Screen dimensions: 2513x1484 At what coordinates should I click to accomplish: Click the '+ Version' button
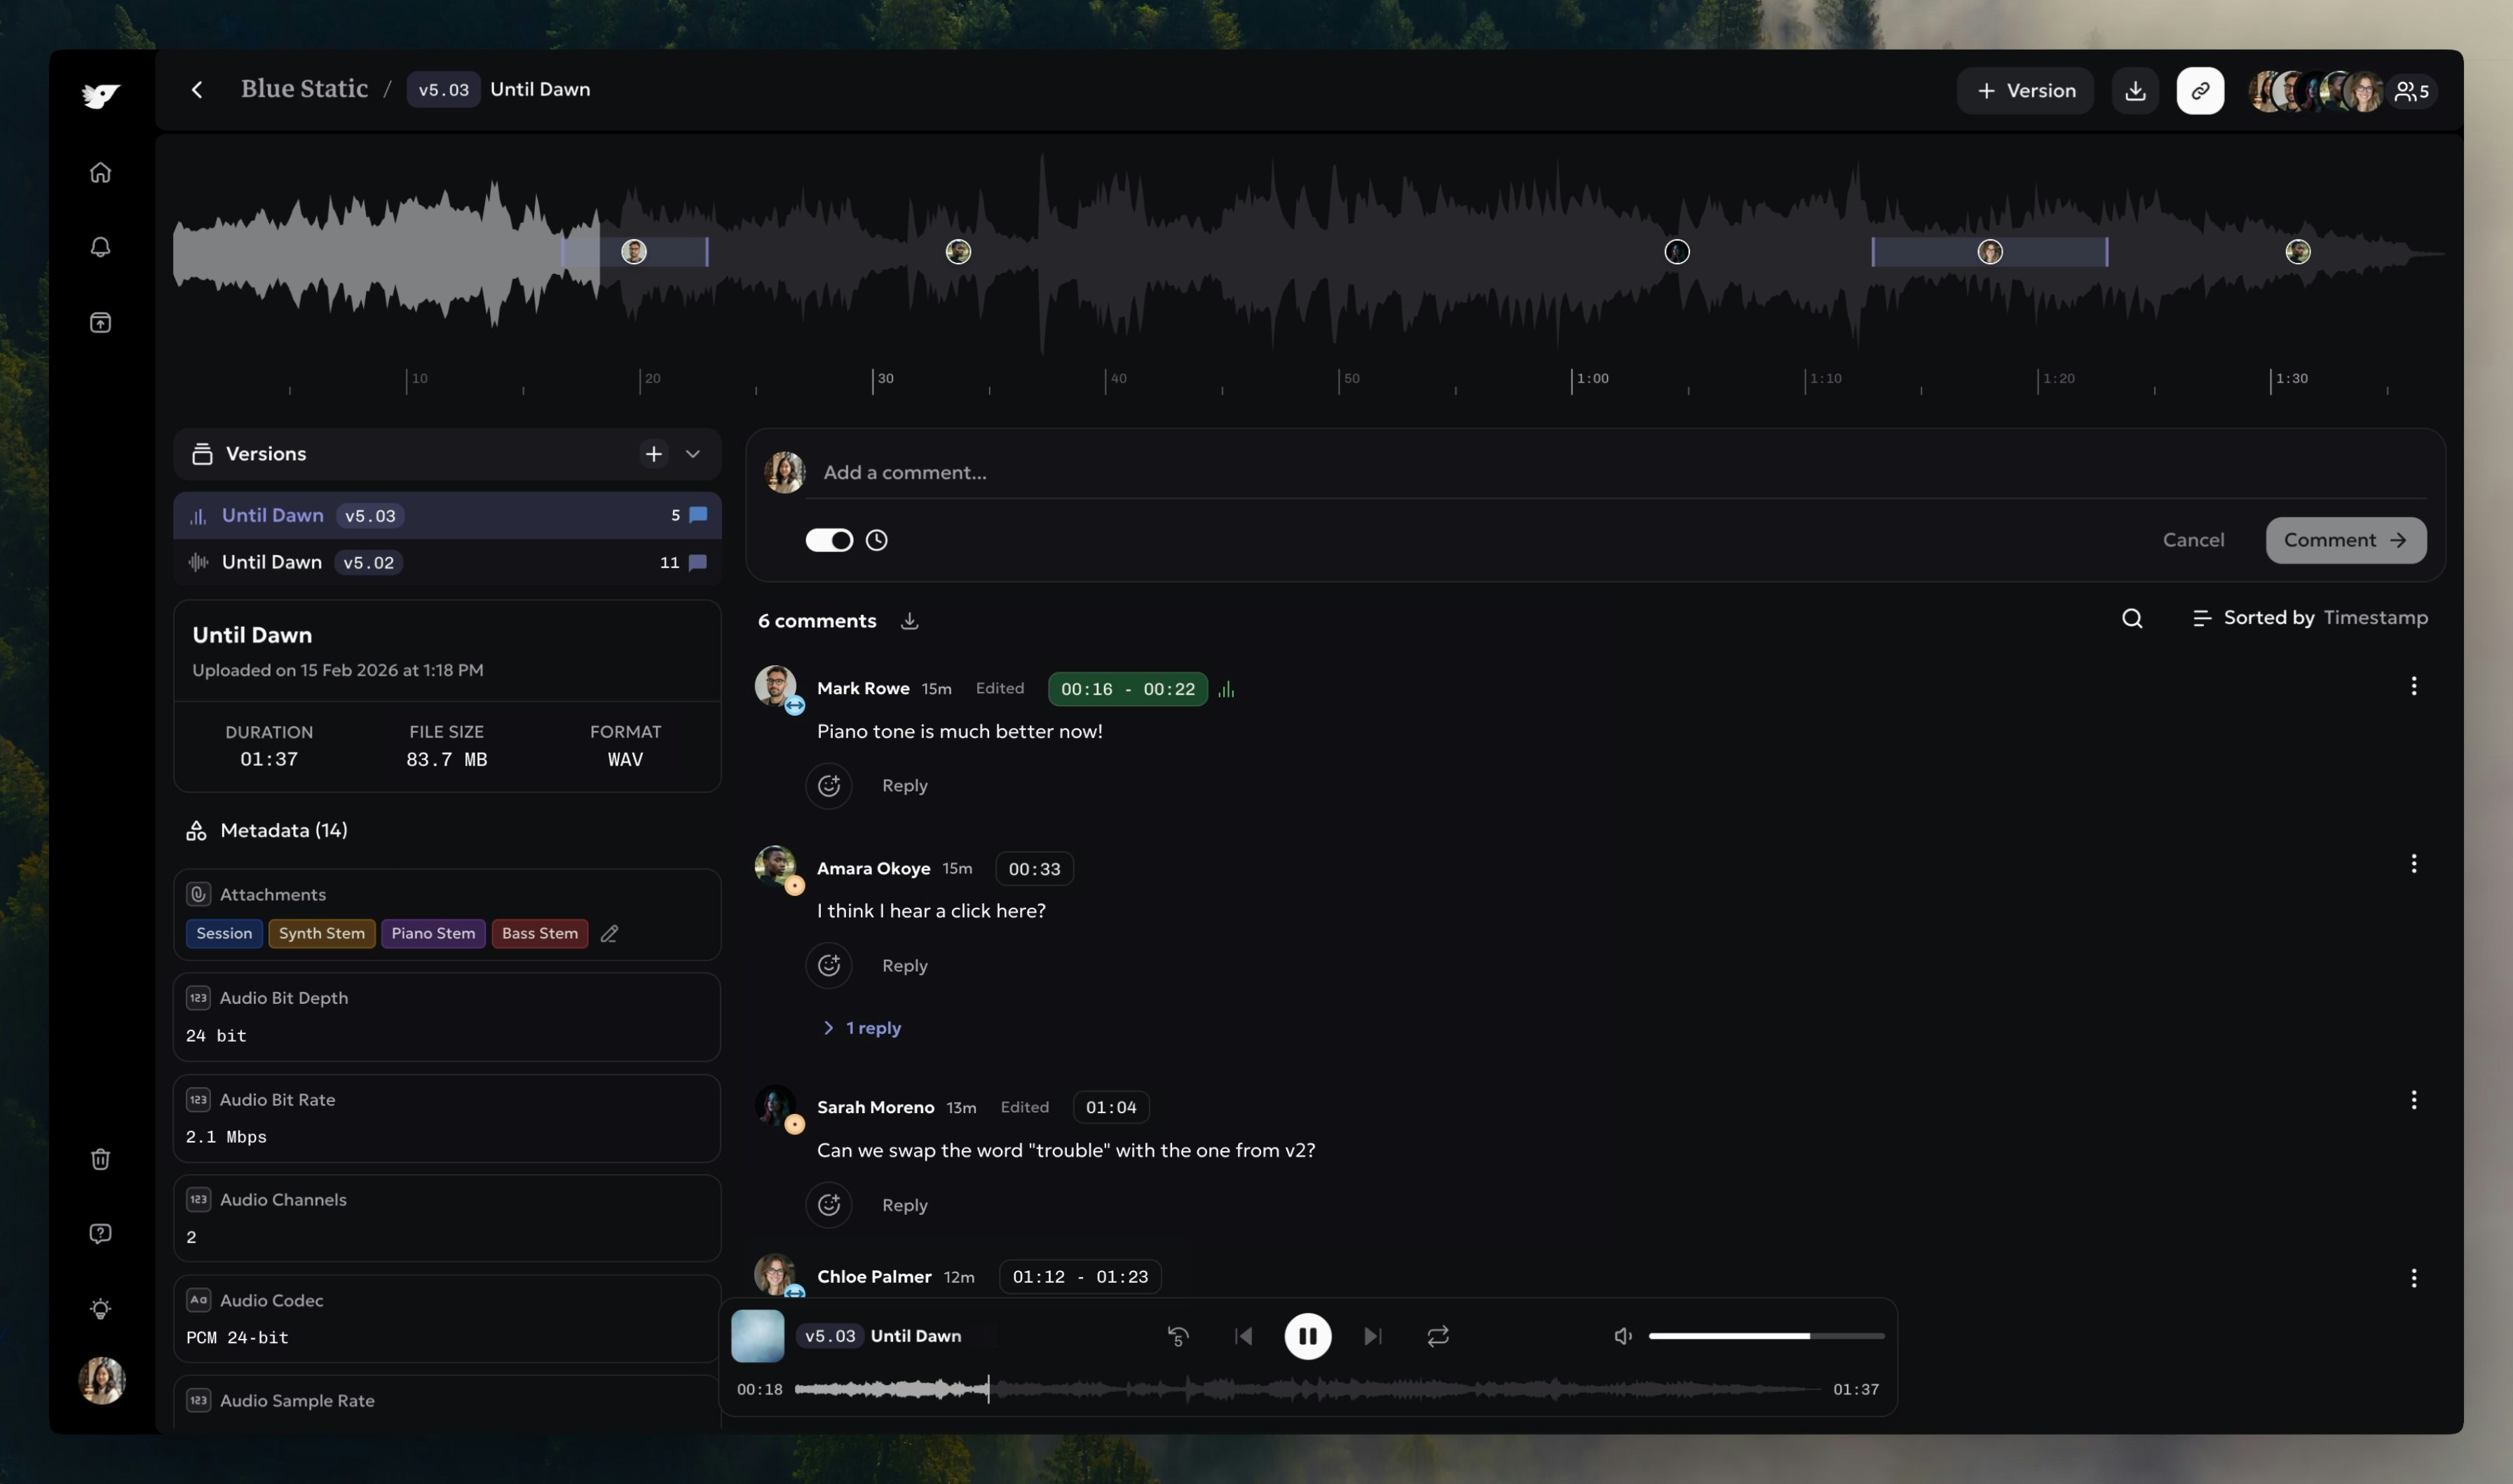2023,90
